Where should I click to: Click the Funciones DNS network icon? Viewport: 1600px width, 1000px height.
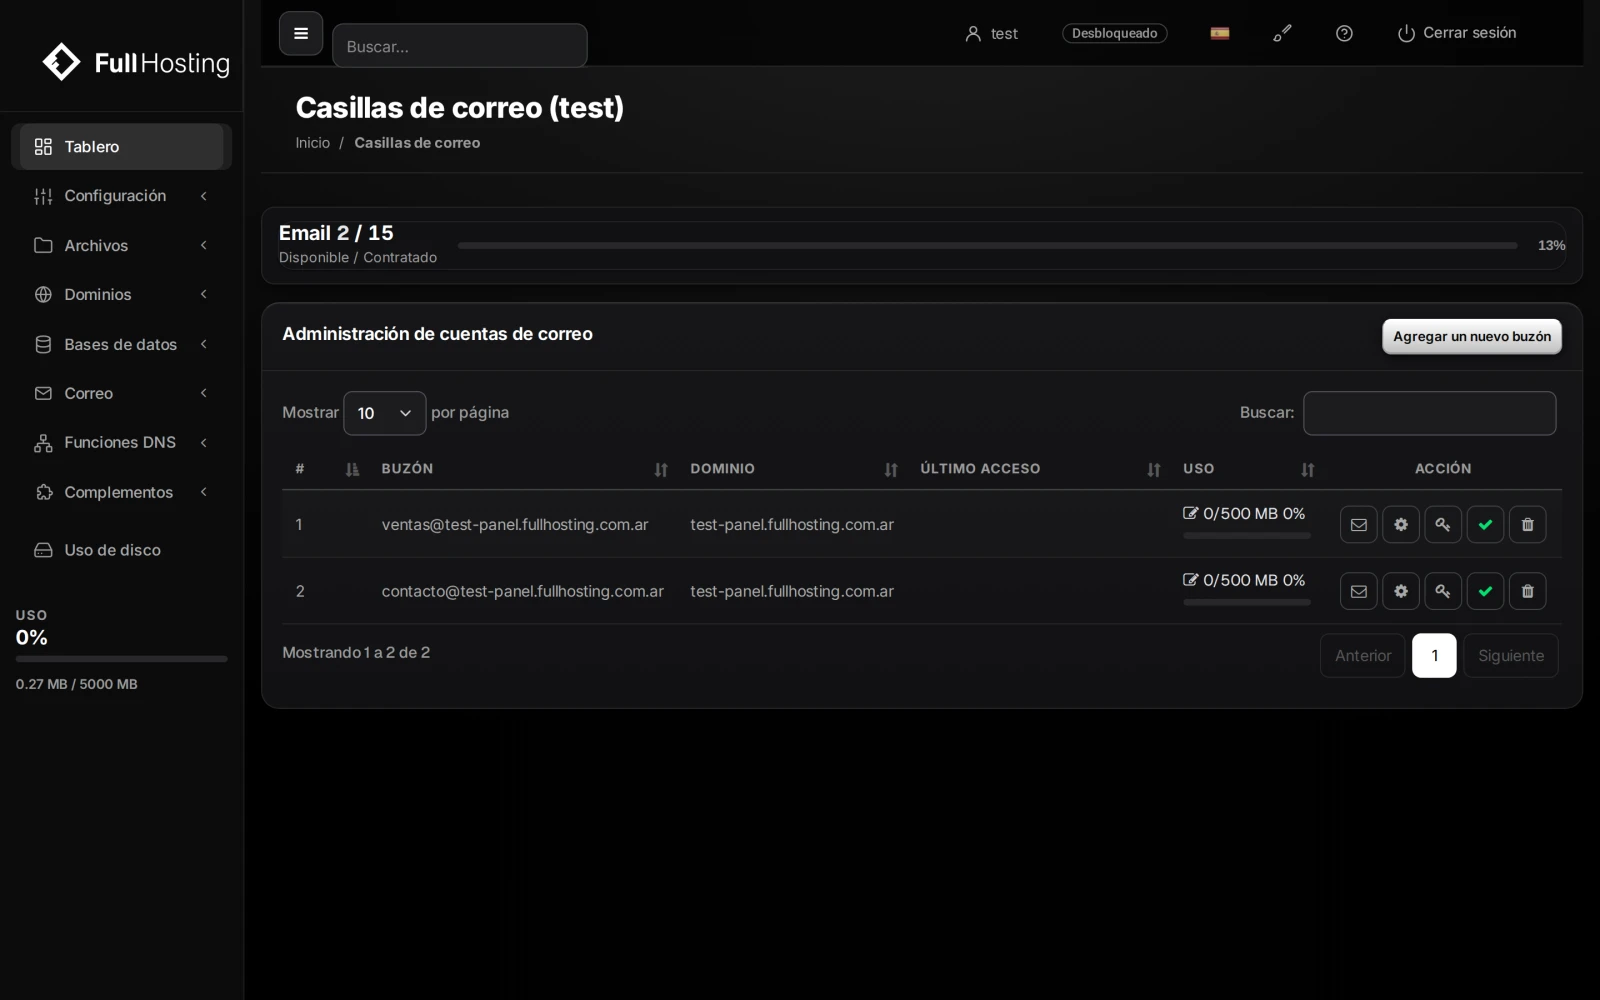tap(43, 443)
